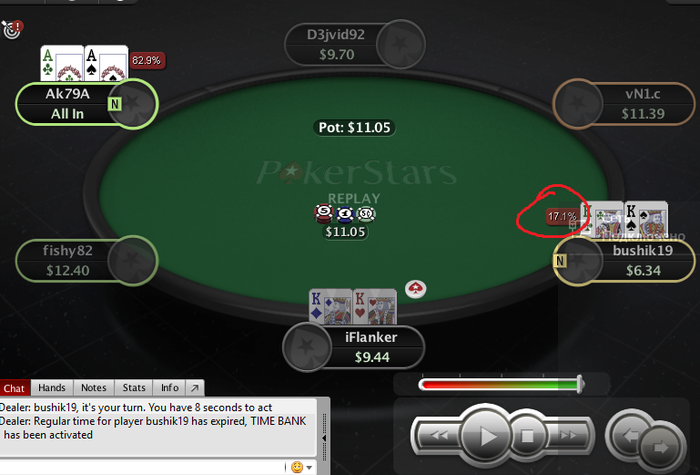700x475 pixels.
Task: Open the Info tab
Action: (170, 388)
